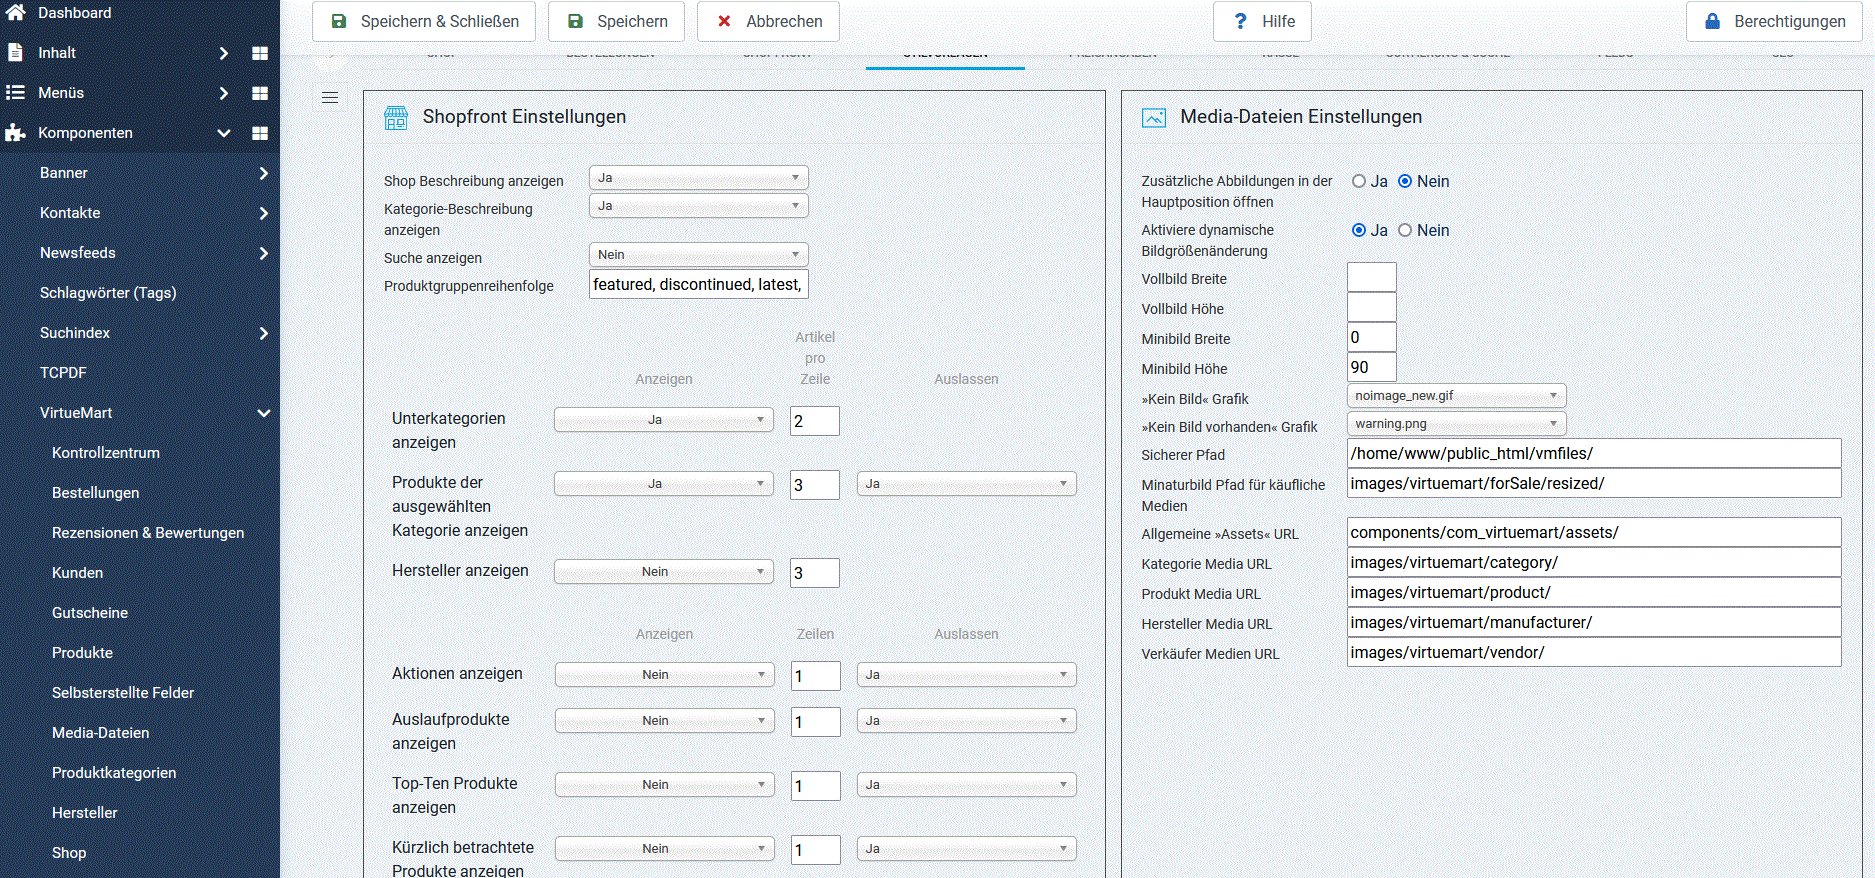Open the Berechtigungen permissions button
1875x878 pixels.
(x=1774, y=21)
